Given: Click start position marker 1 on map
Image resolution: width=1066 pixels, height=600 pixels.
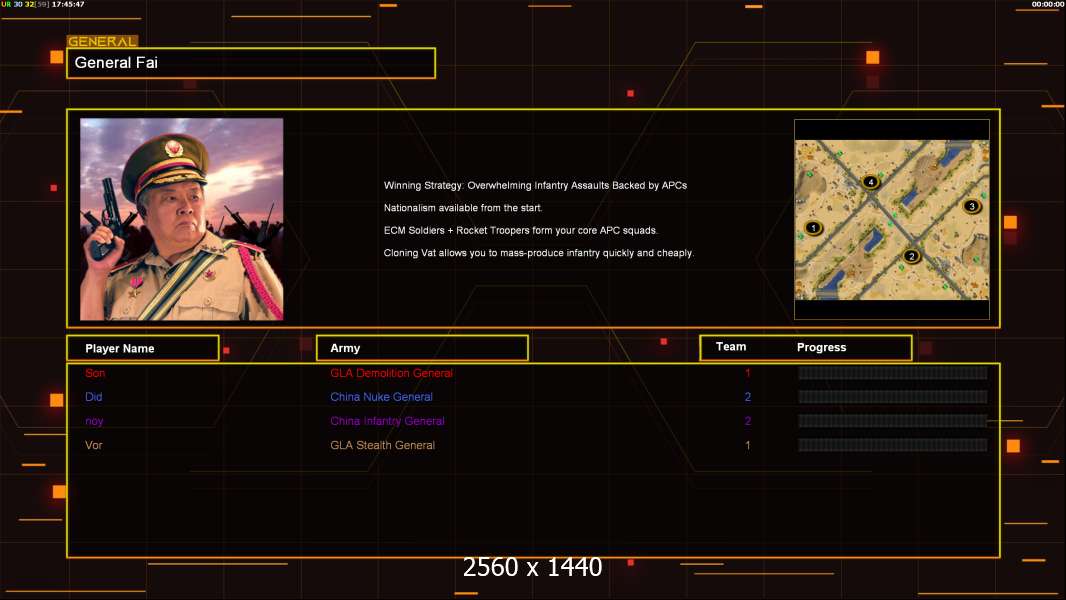Looking at the screenshot, I should click(812, 228).
